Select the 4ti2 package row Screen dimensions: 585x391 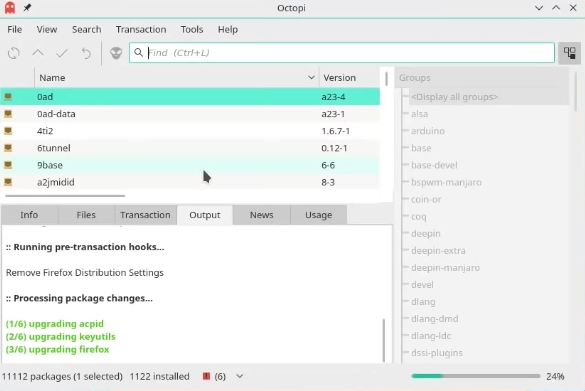190,131
